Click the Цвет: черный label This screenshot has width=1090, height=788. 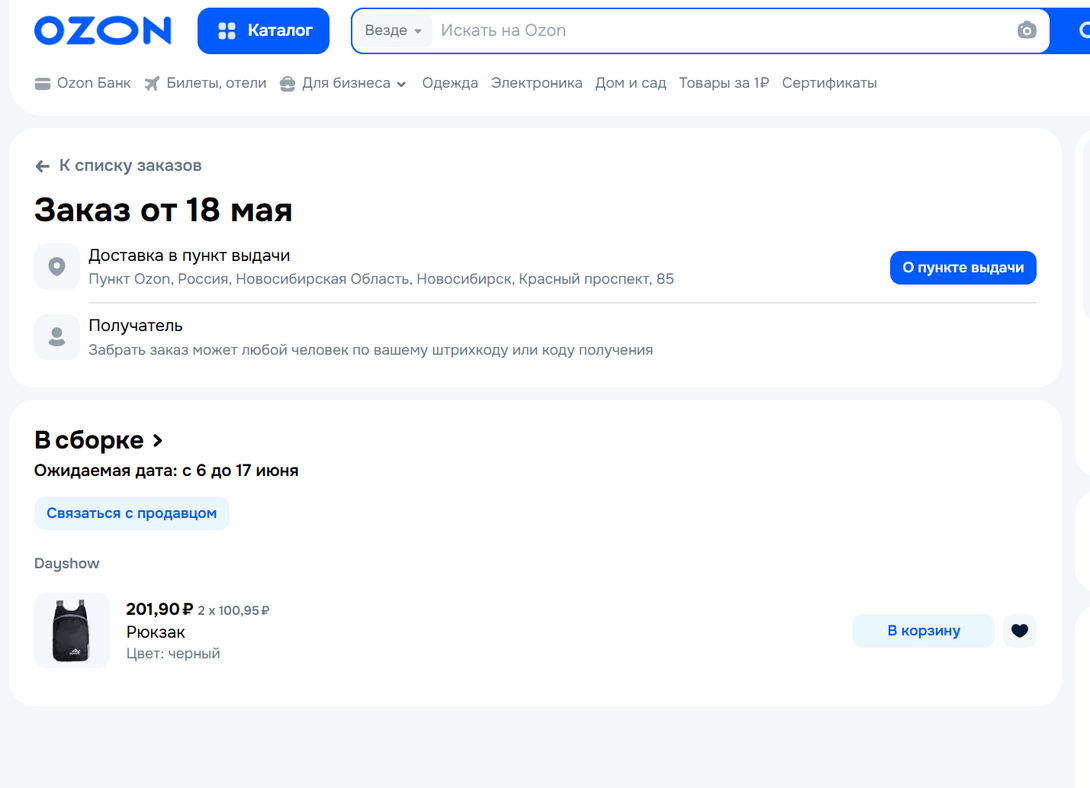[173, 653]
